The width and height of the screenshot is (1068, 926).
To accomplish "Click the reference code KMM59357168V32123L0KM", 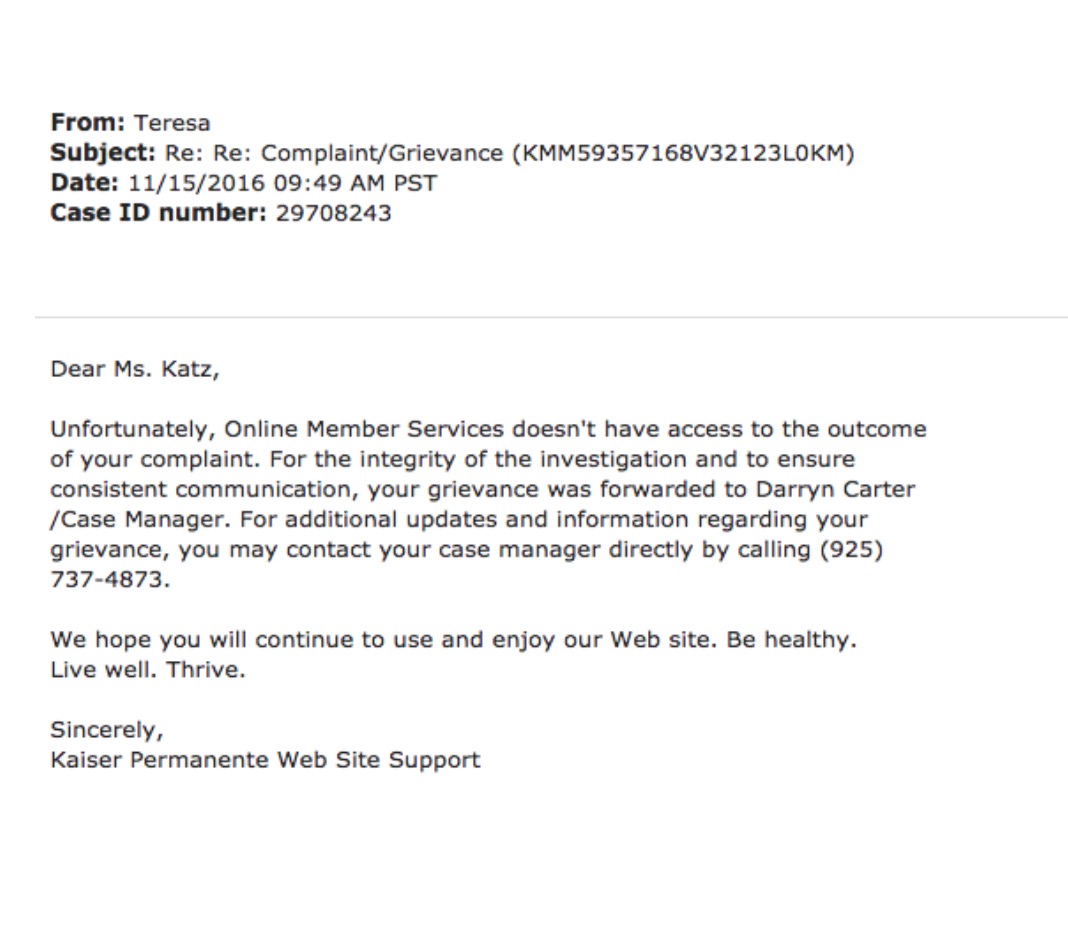I will [683, 153].
